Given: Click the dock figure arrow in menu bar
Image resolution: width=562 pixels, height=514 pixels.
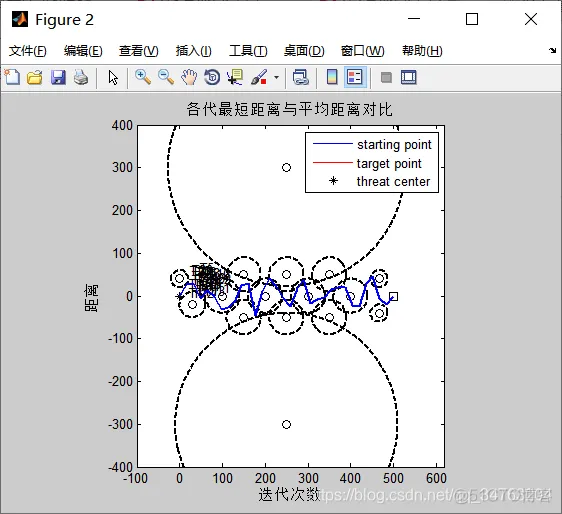Looking at the screenshot, I should (552, 51).
